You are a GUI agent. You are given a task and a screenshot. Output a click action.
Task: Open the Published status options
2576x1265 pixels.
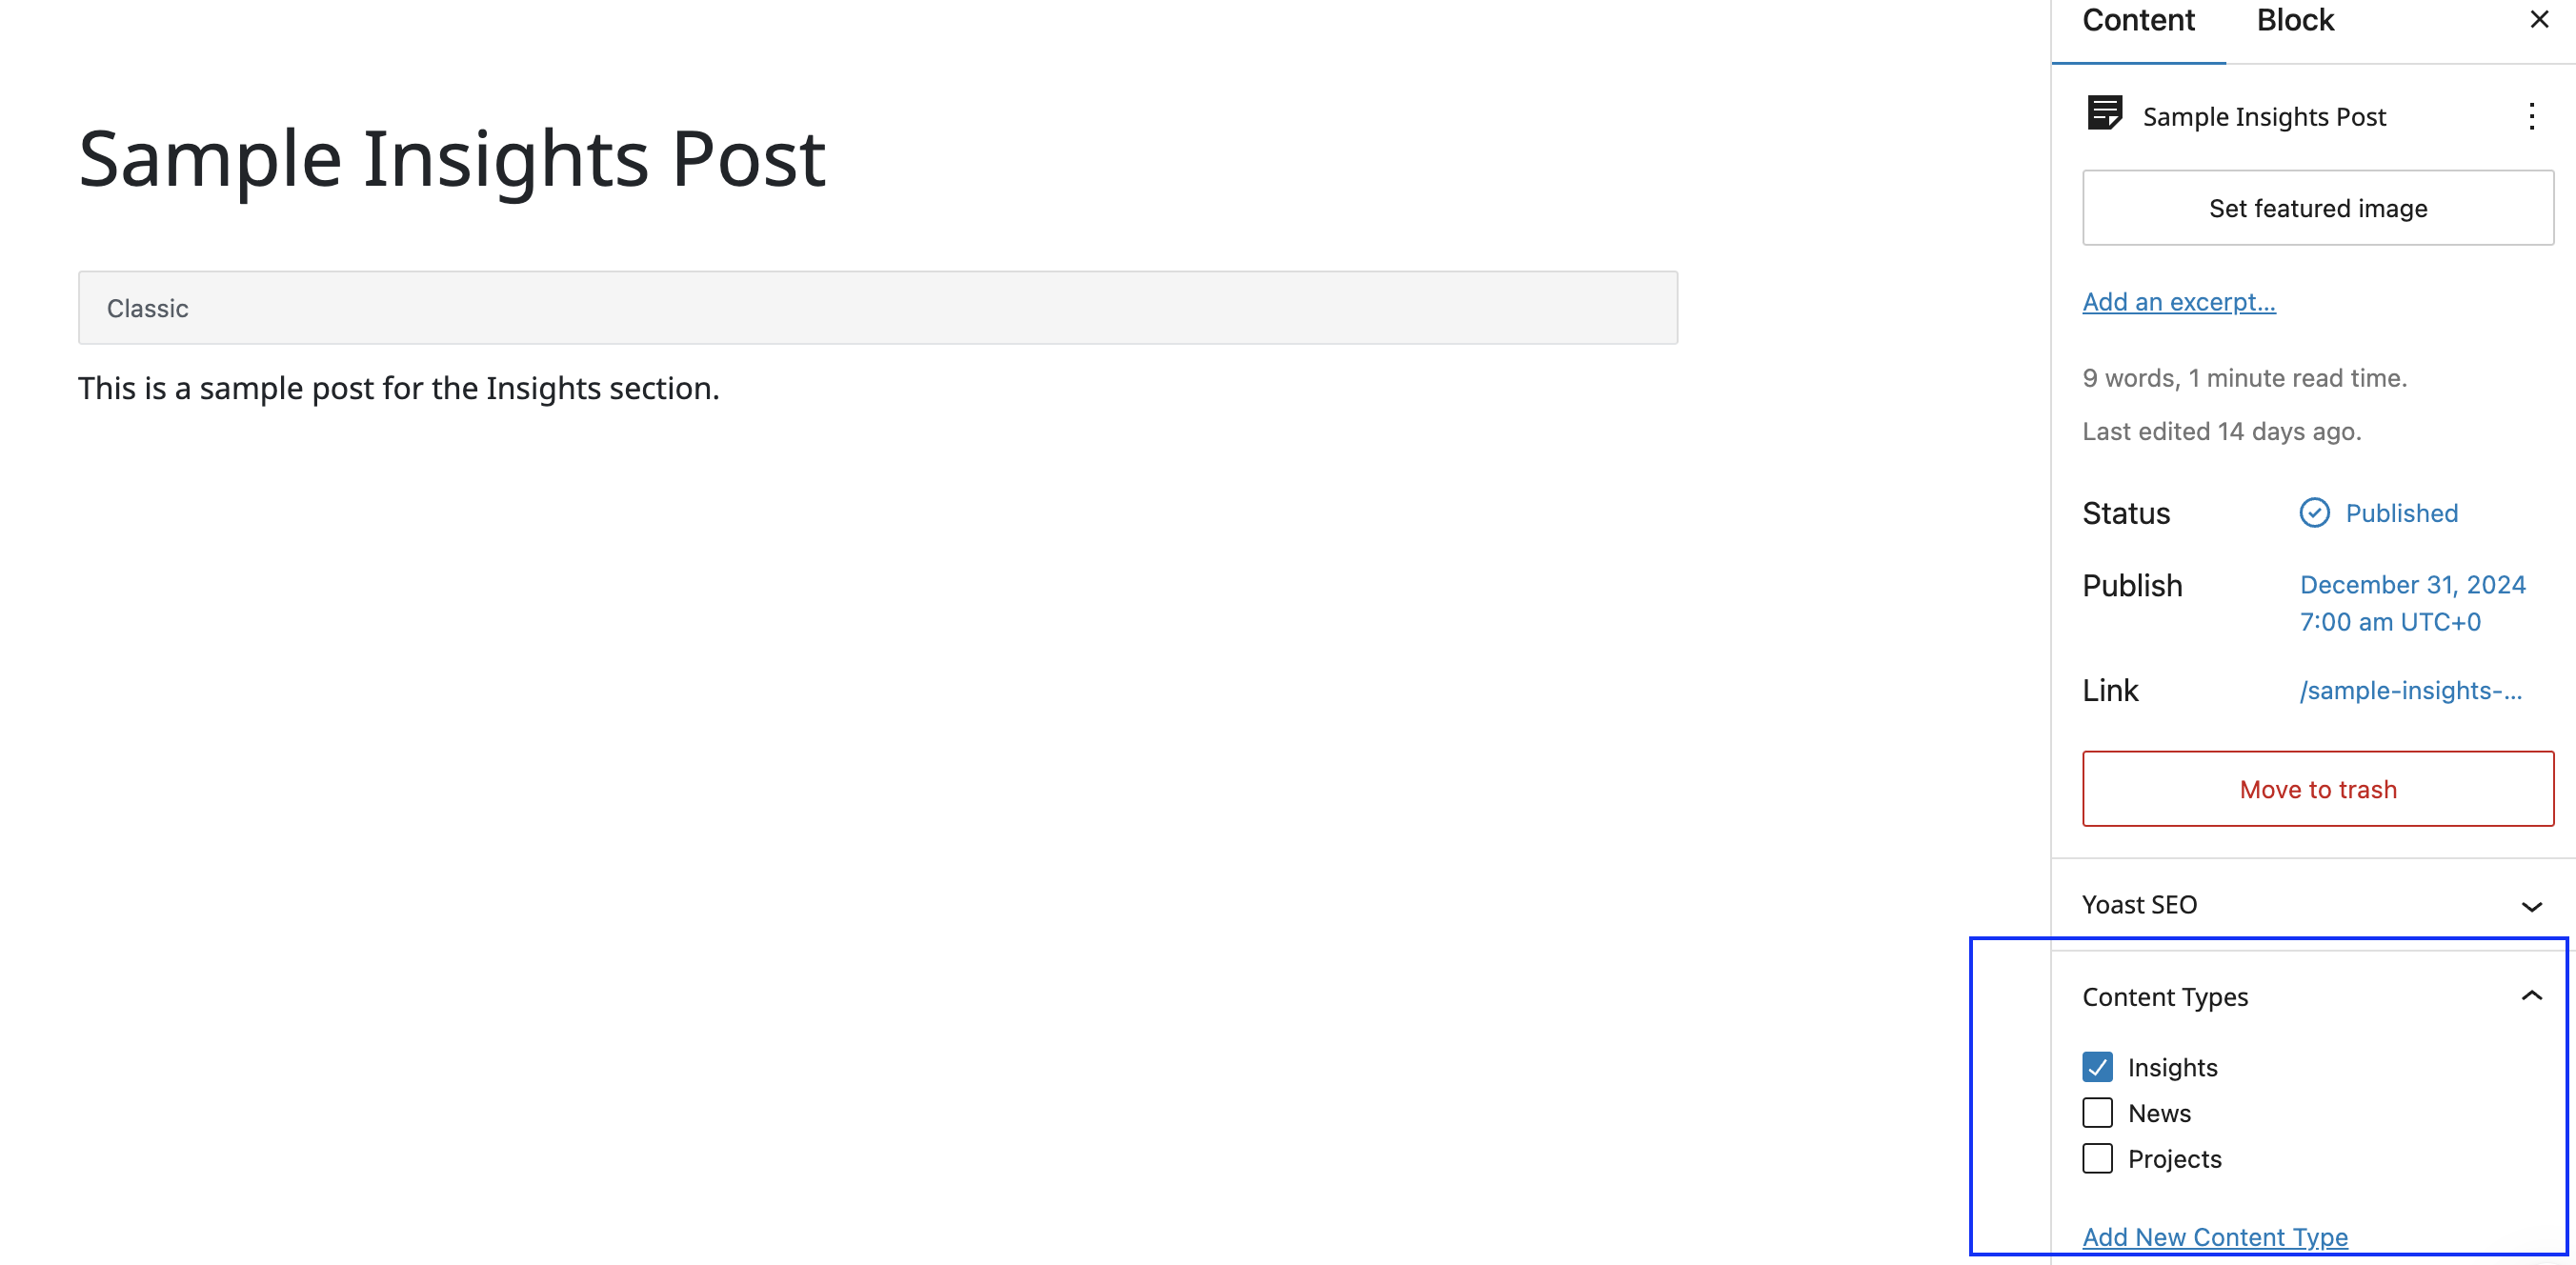point(2400,513)
